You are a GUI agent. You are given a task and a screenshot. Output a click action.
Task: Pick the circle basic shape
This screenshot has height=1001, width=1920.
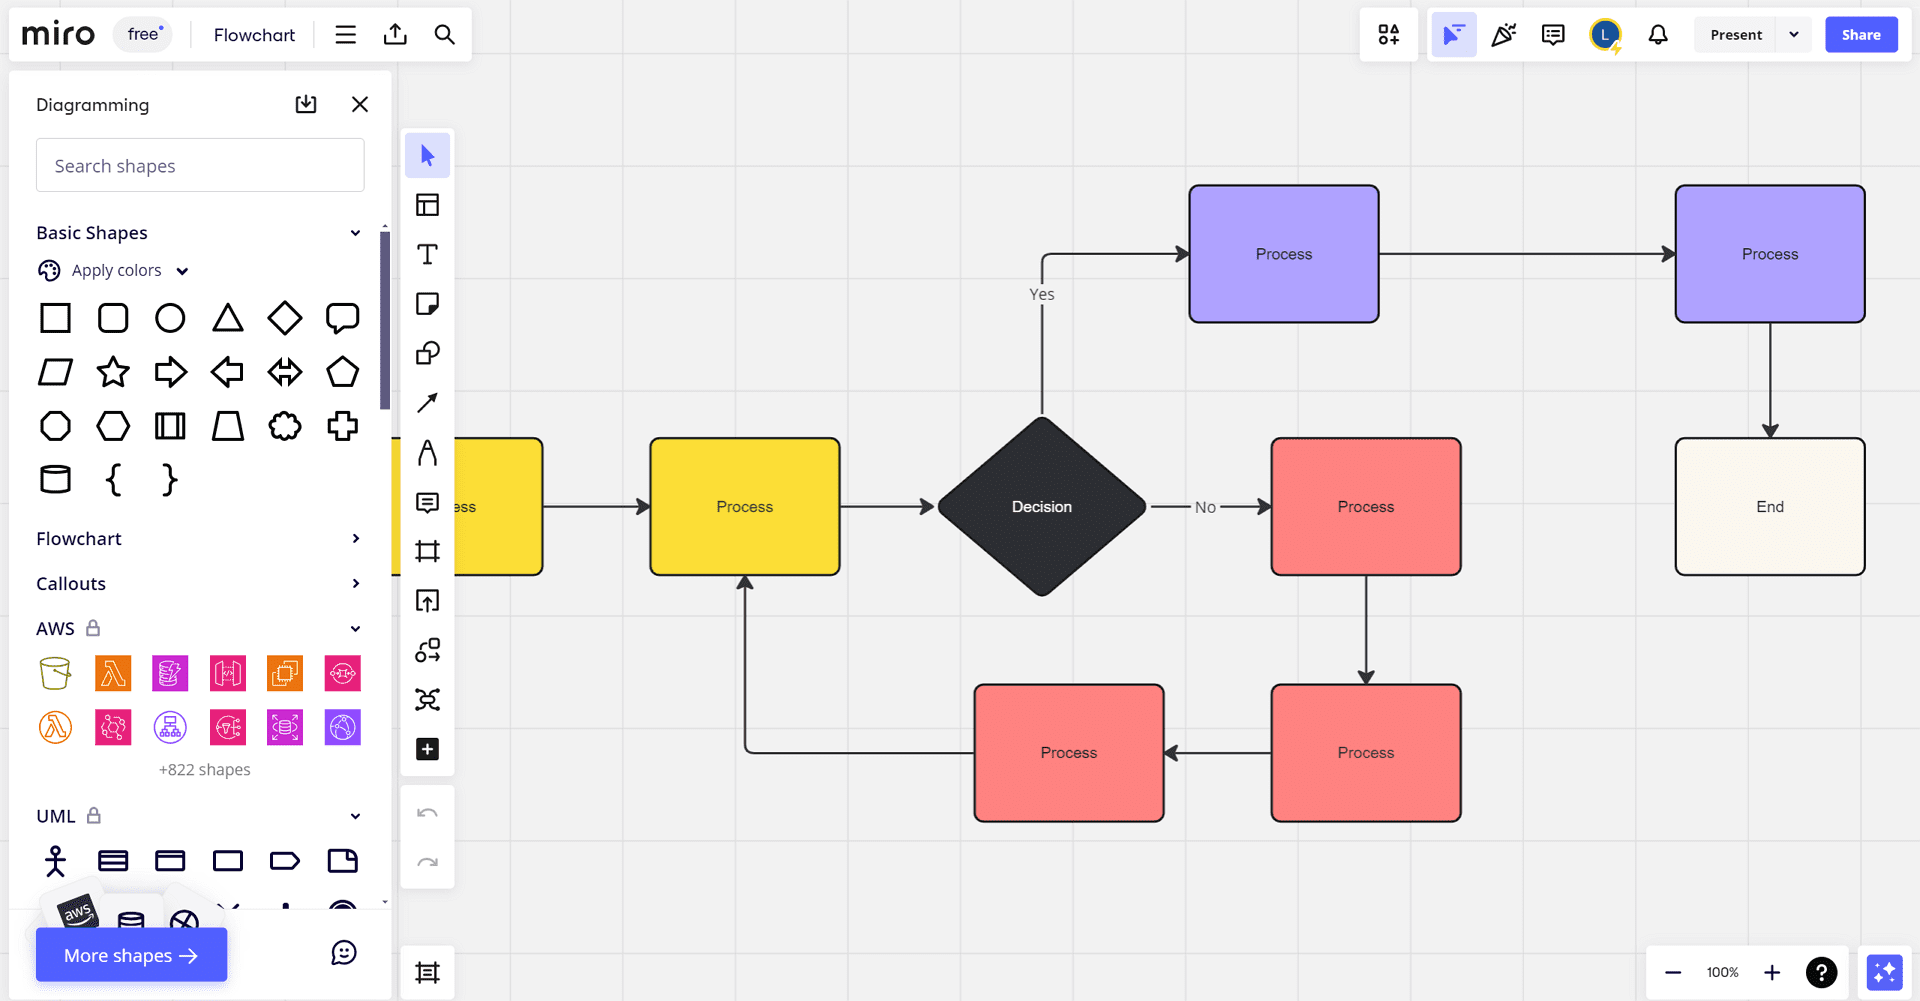pyautogui.click(x=170, y=318)
